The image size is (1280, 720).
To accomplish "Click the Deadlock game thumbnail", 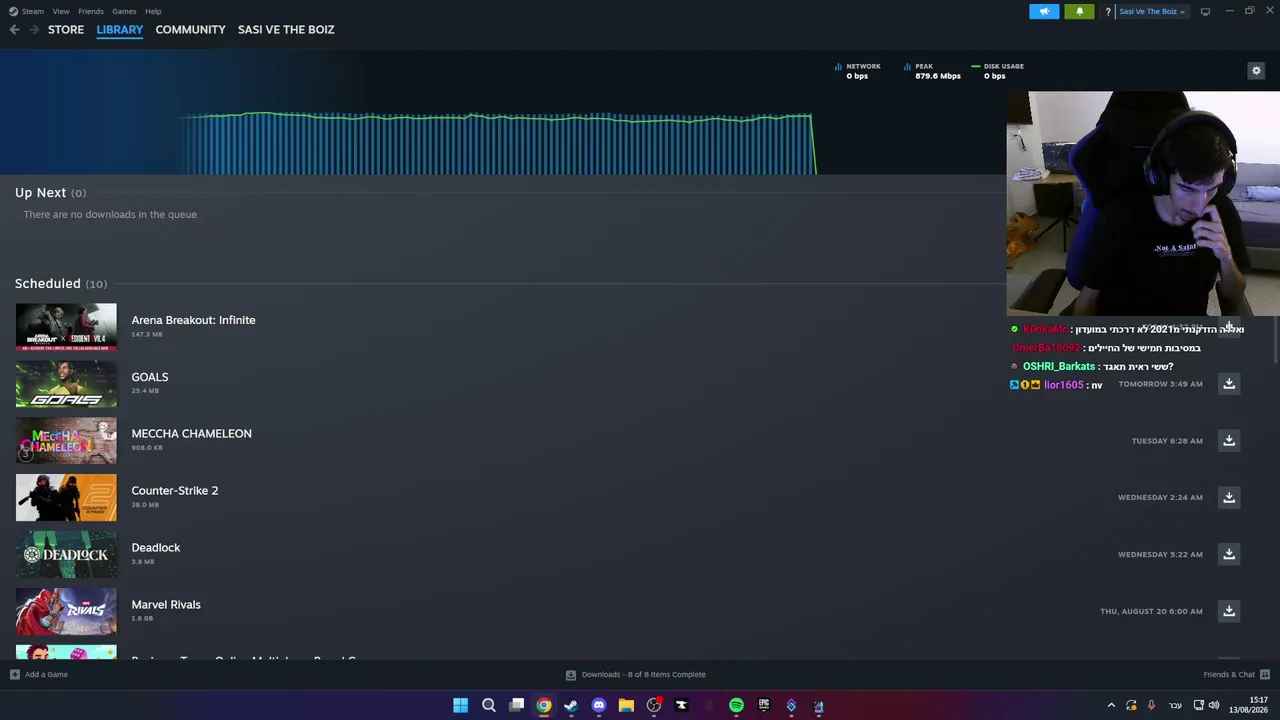I will [x=66, y=555].
